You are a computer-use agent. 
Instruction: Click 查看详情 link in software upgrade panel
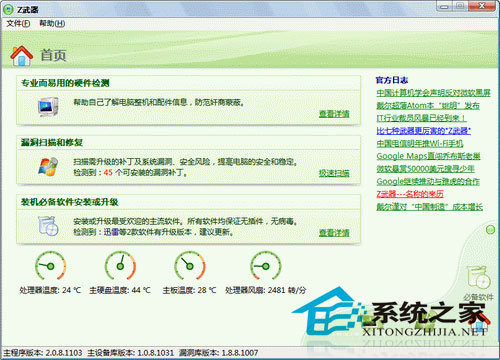[x=334, y=233]
